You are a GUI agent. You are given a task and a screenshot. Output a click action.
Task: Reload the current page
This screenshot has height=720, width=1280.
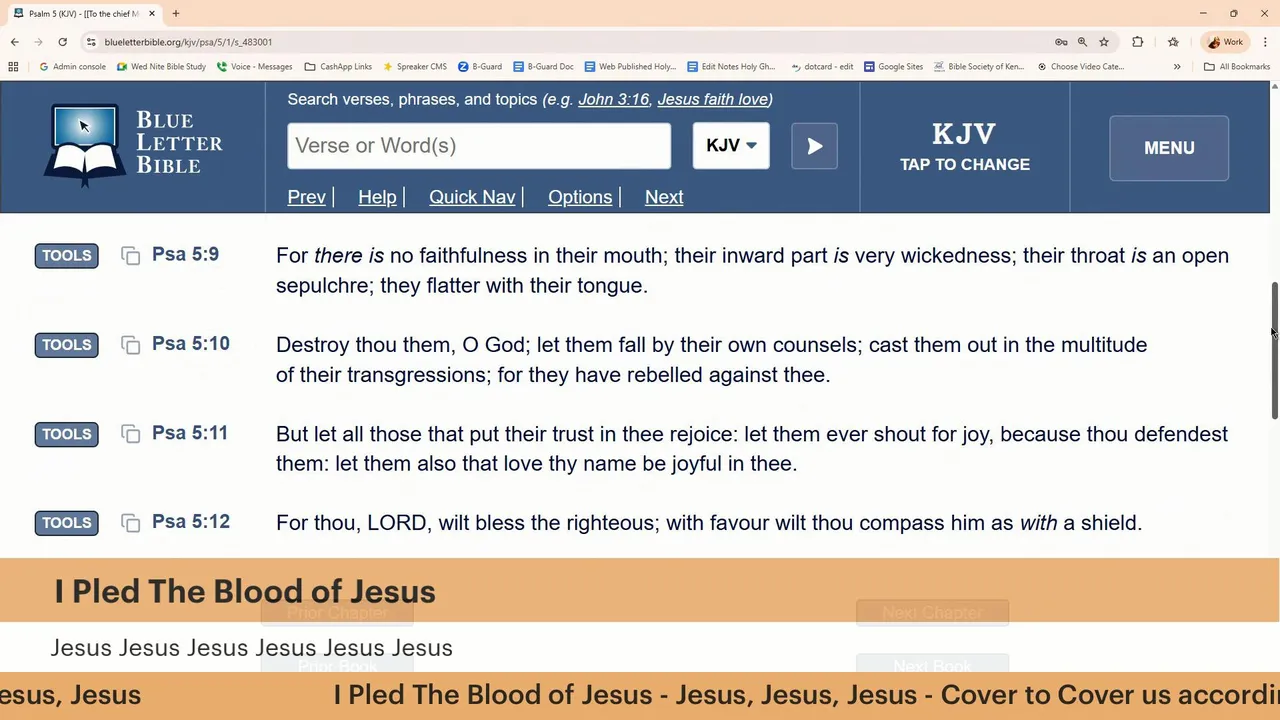click(x=62, y=42)
